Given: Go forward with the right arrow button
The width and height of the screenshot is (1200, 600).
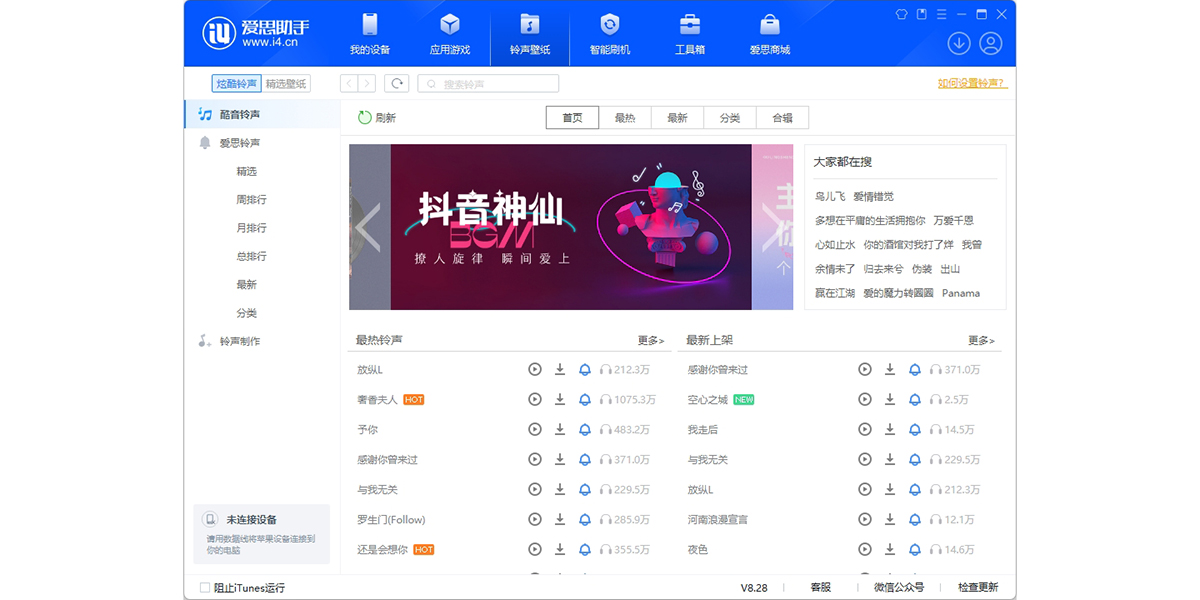Looking at the screenshot, I should 367,84.
